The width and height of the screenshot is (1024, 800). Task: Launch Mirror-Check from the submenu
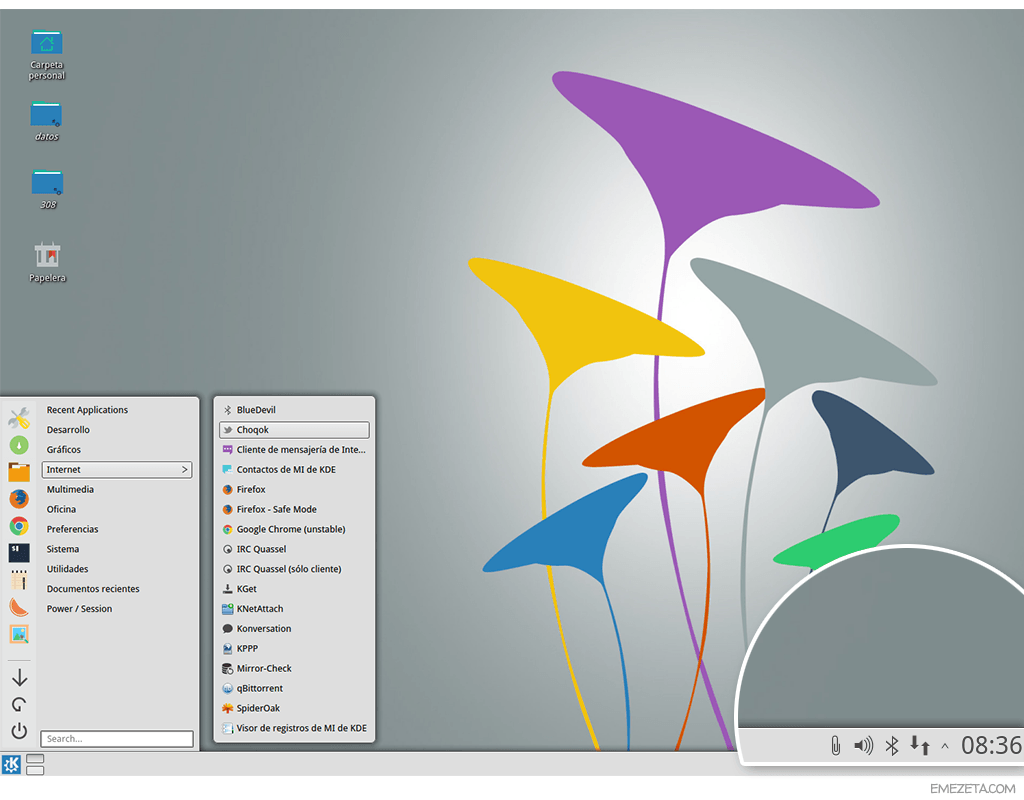295,669
